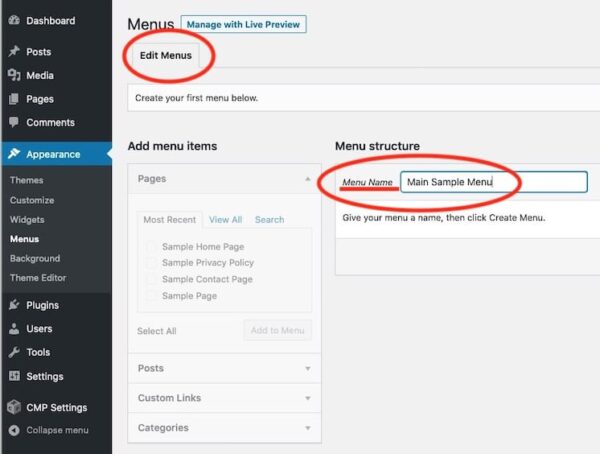
Task: Switch to the Most Recent tab
Action: point(170,220)
